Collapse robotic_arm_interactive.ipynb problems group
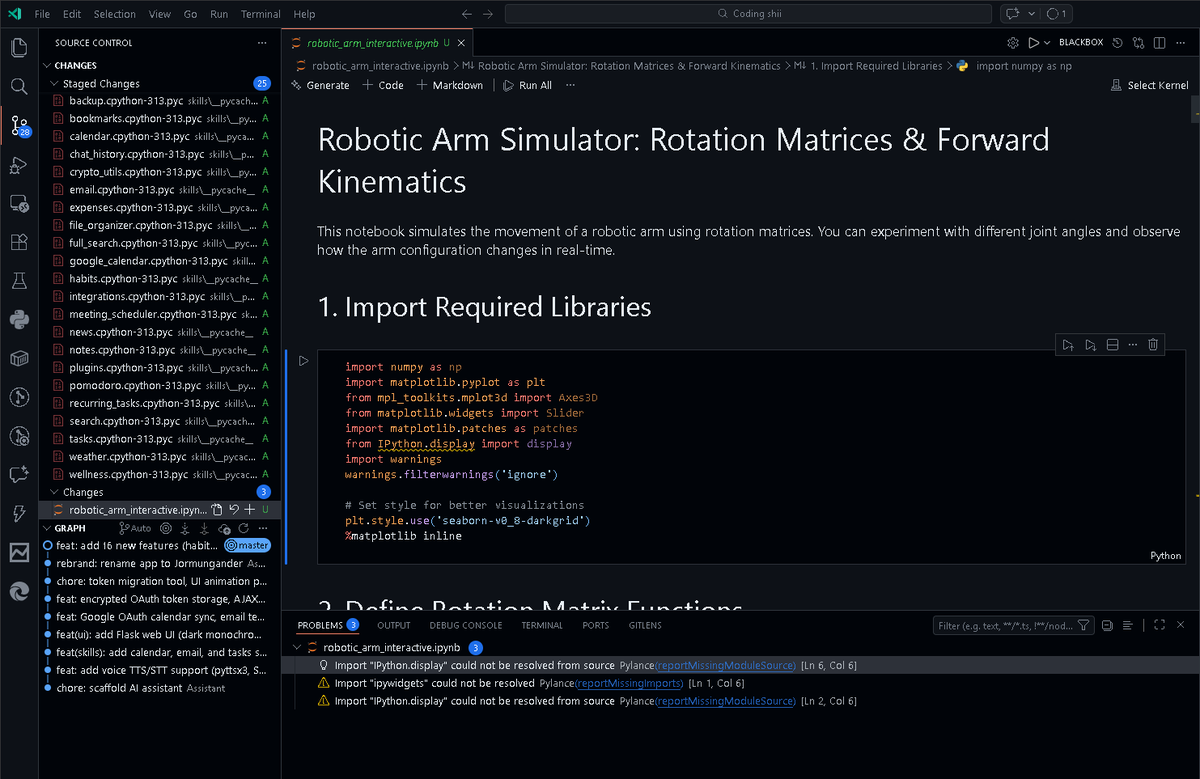This screenshot has width=1200, height=779. [298, 648]
